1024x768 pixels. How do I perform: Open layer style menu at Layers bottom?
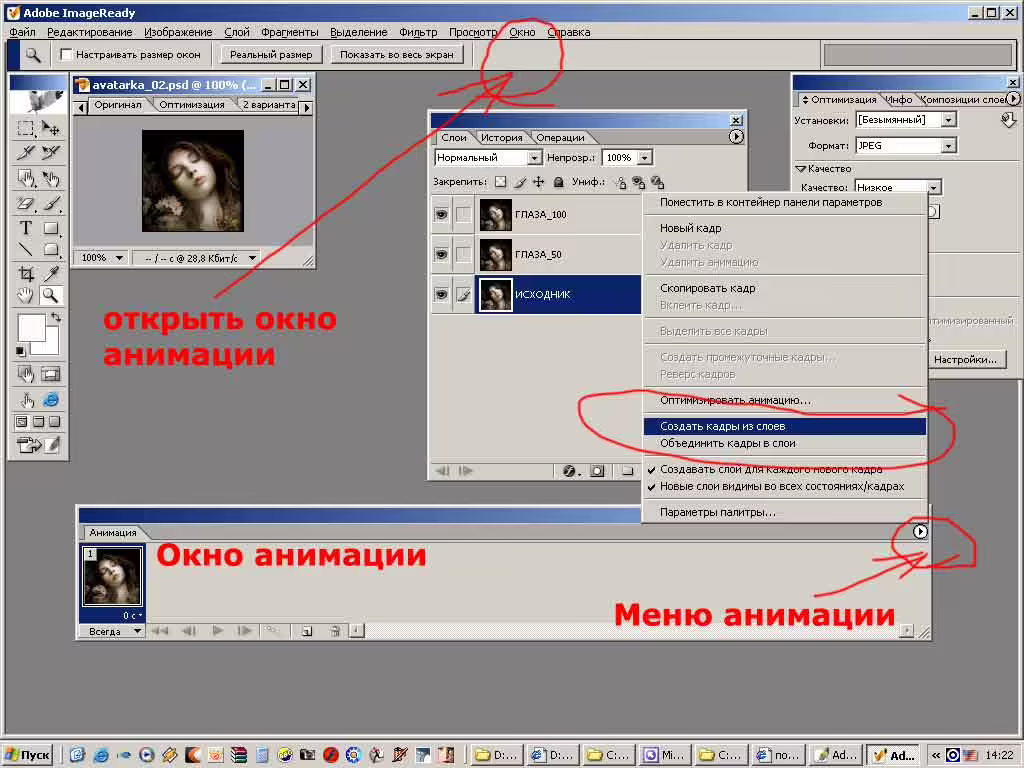tap(571, 471)
